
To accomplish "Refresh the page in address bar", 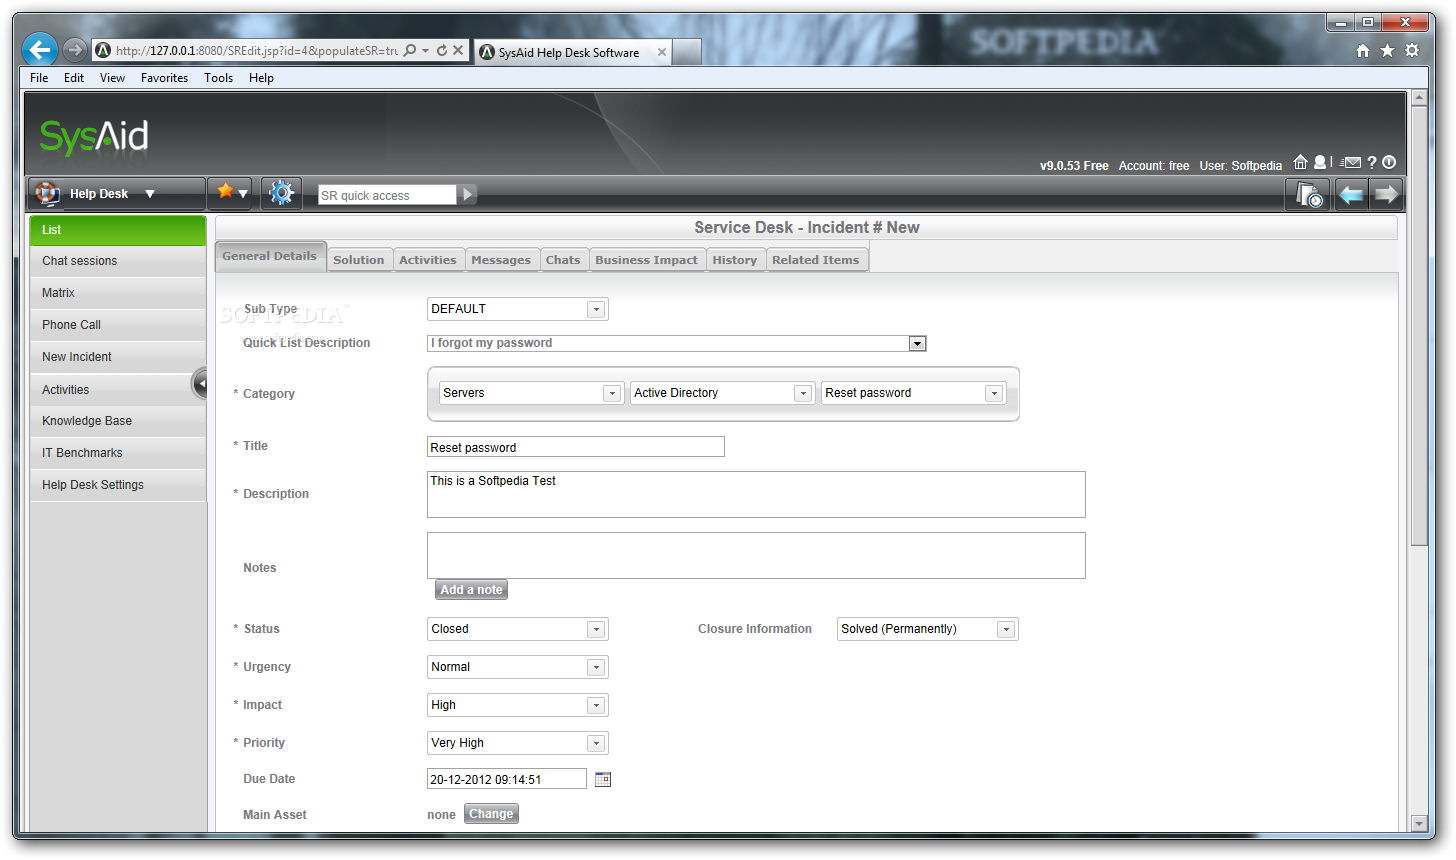I will click(x=442, y=50).
